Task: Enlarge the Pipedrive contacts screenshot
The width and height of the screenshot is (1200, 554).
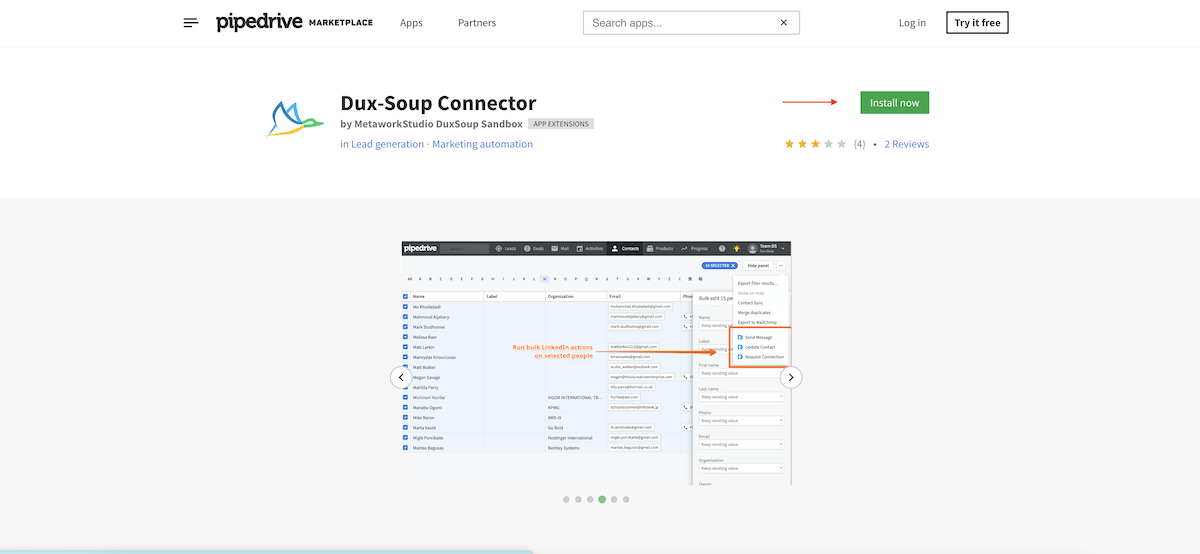Action: click(x=596, y=362)
